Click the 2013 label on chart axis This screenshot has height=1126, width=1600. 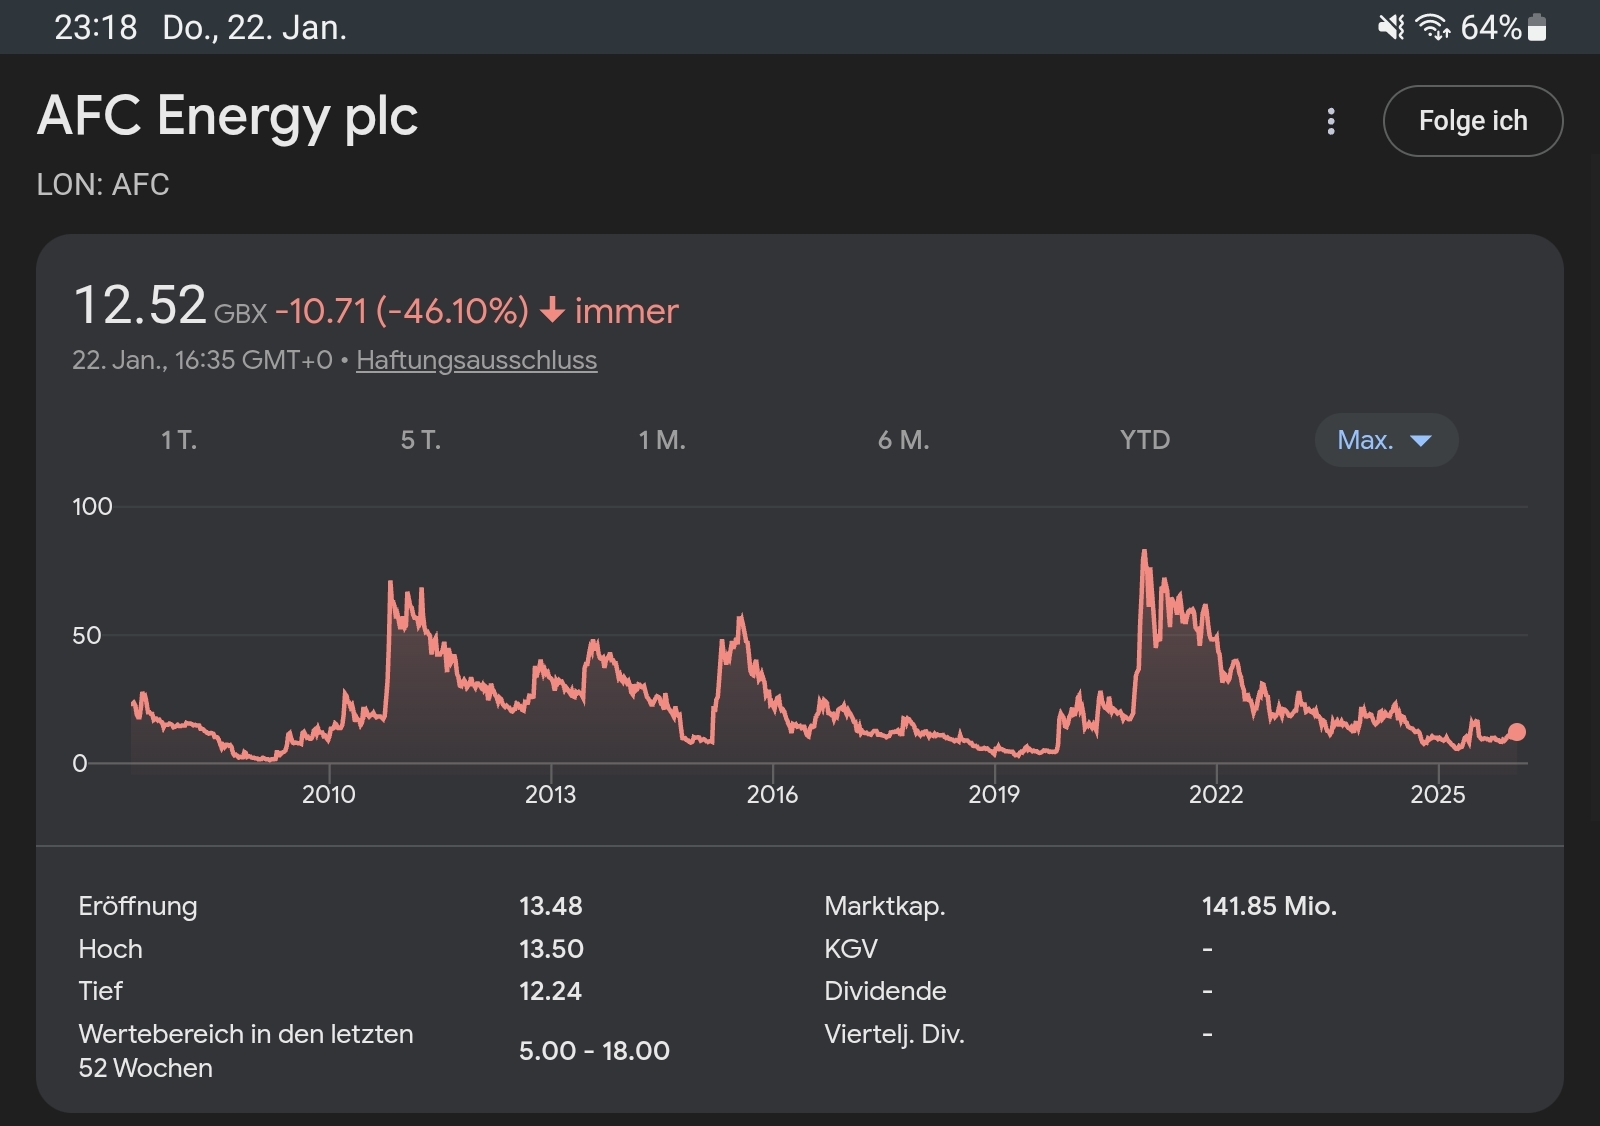[x=551, y=794]
